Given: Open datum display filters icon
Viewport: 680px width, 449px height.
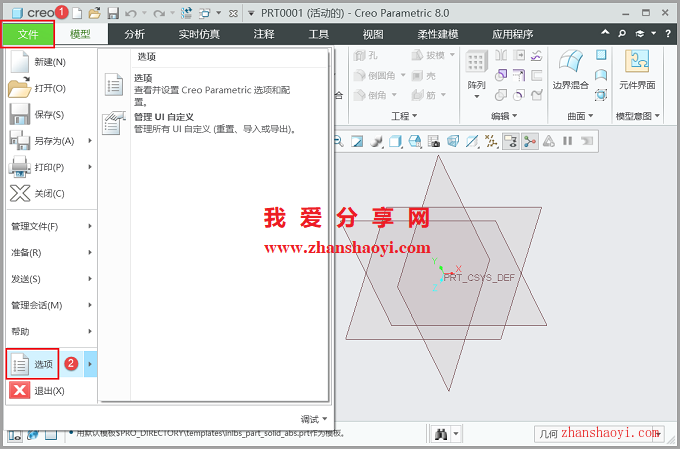Looking at the screenshot, I should tap(491, 141).
